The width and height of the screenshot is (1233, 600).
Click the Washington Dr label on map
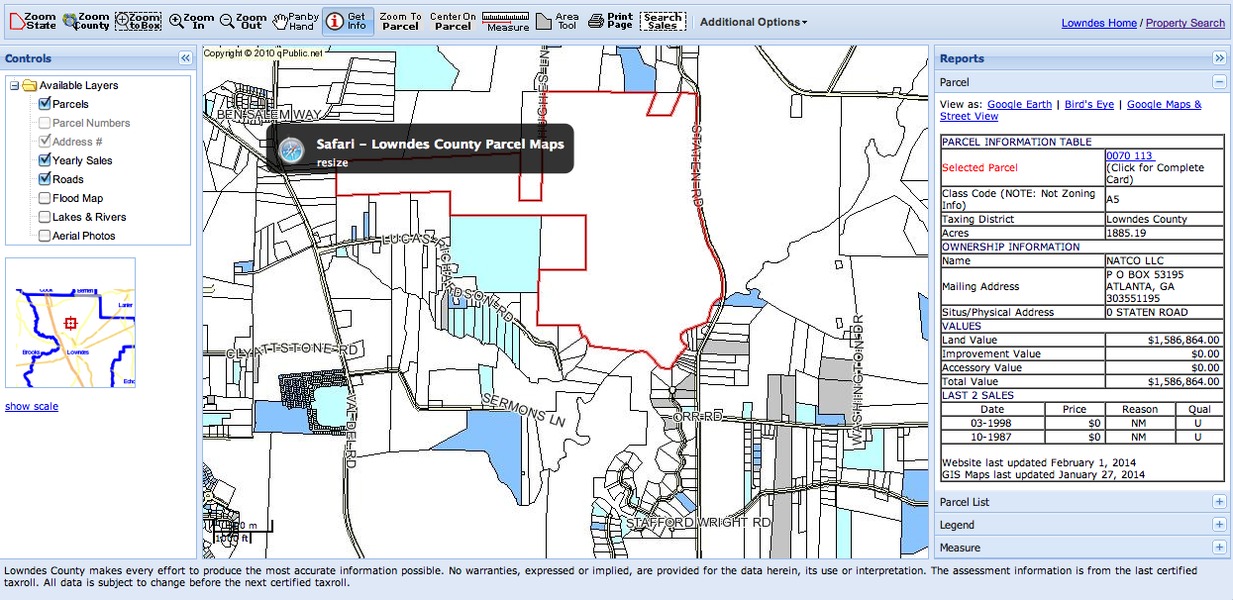pyautogui.click(x=856, y=380)
